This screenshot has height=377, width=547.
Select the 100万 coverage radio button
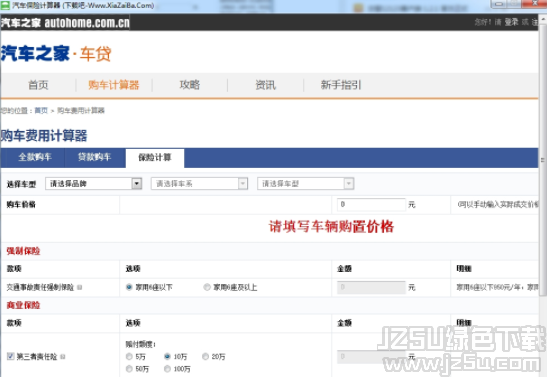[x=167, y=369]
